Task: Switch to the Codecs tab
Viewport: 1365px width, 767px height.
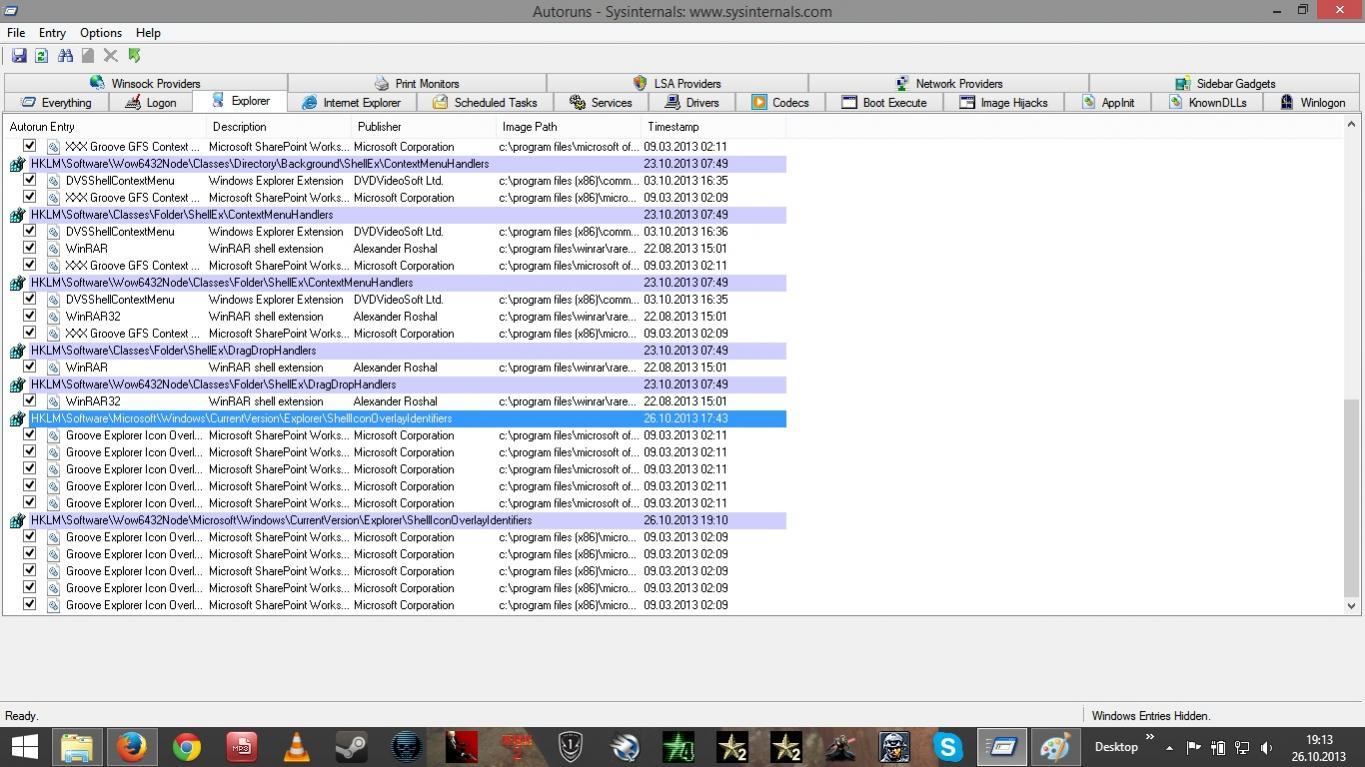Action: (780, 102)
